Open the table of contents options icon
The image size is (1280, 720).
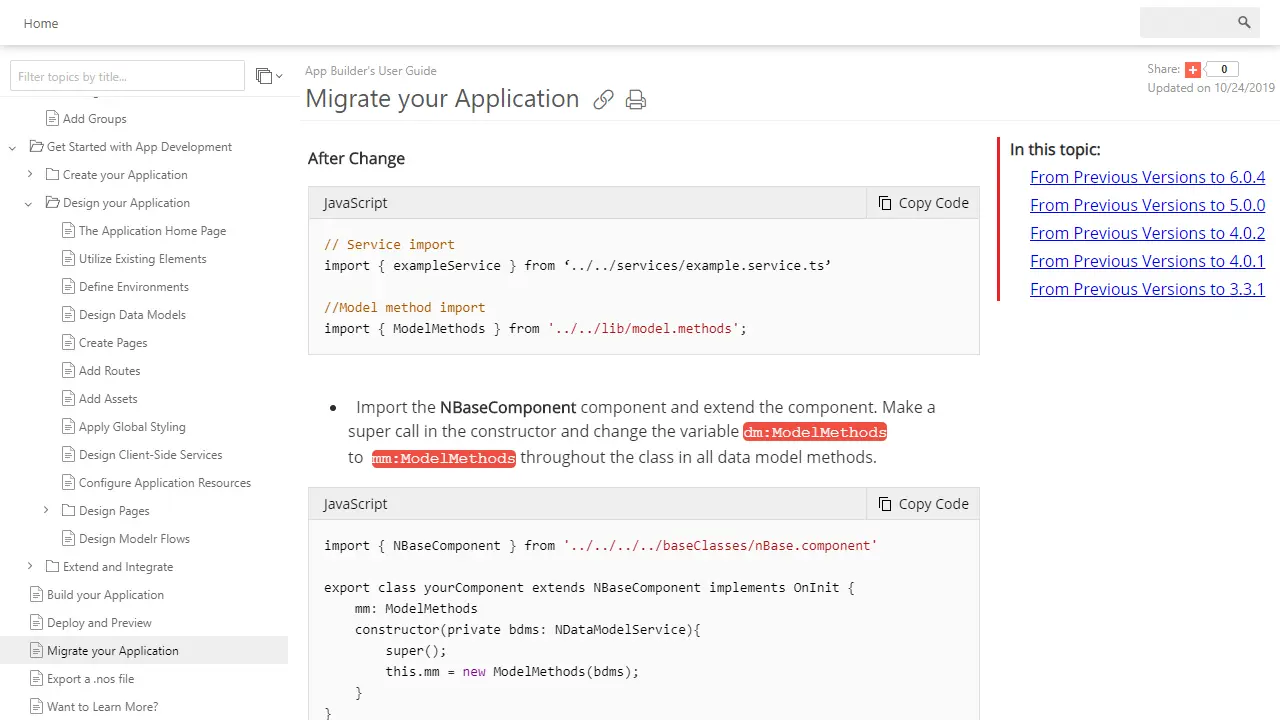click(268, 76)
